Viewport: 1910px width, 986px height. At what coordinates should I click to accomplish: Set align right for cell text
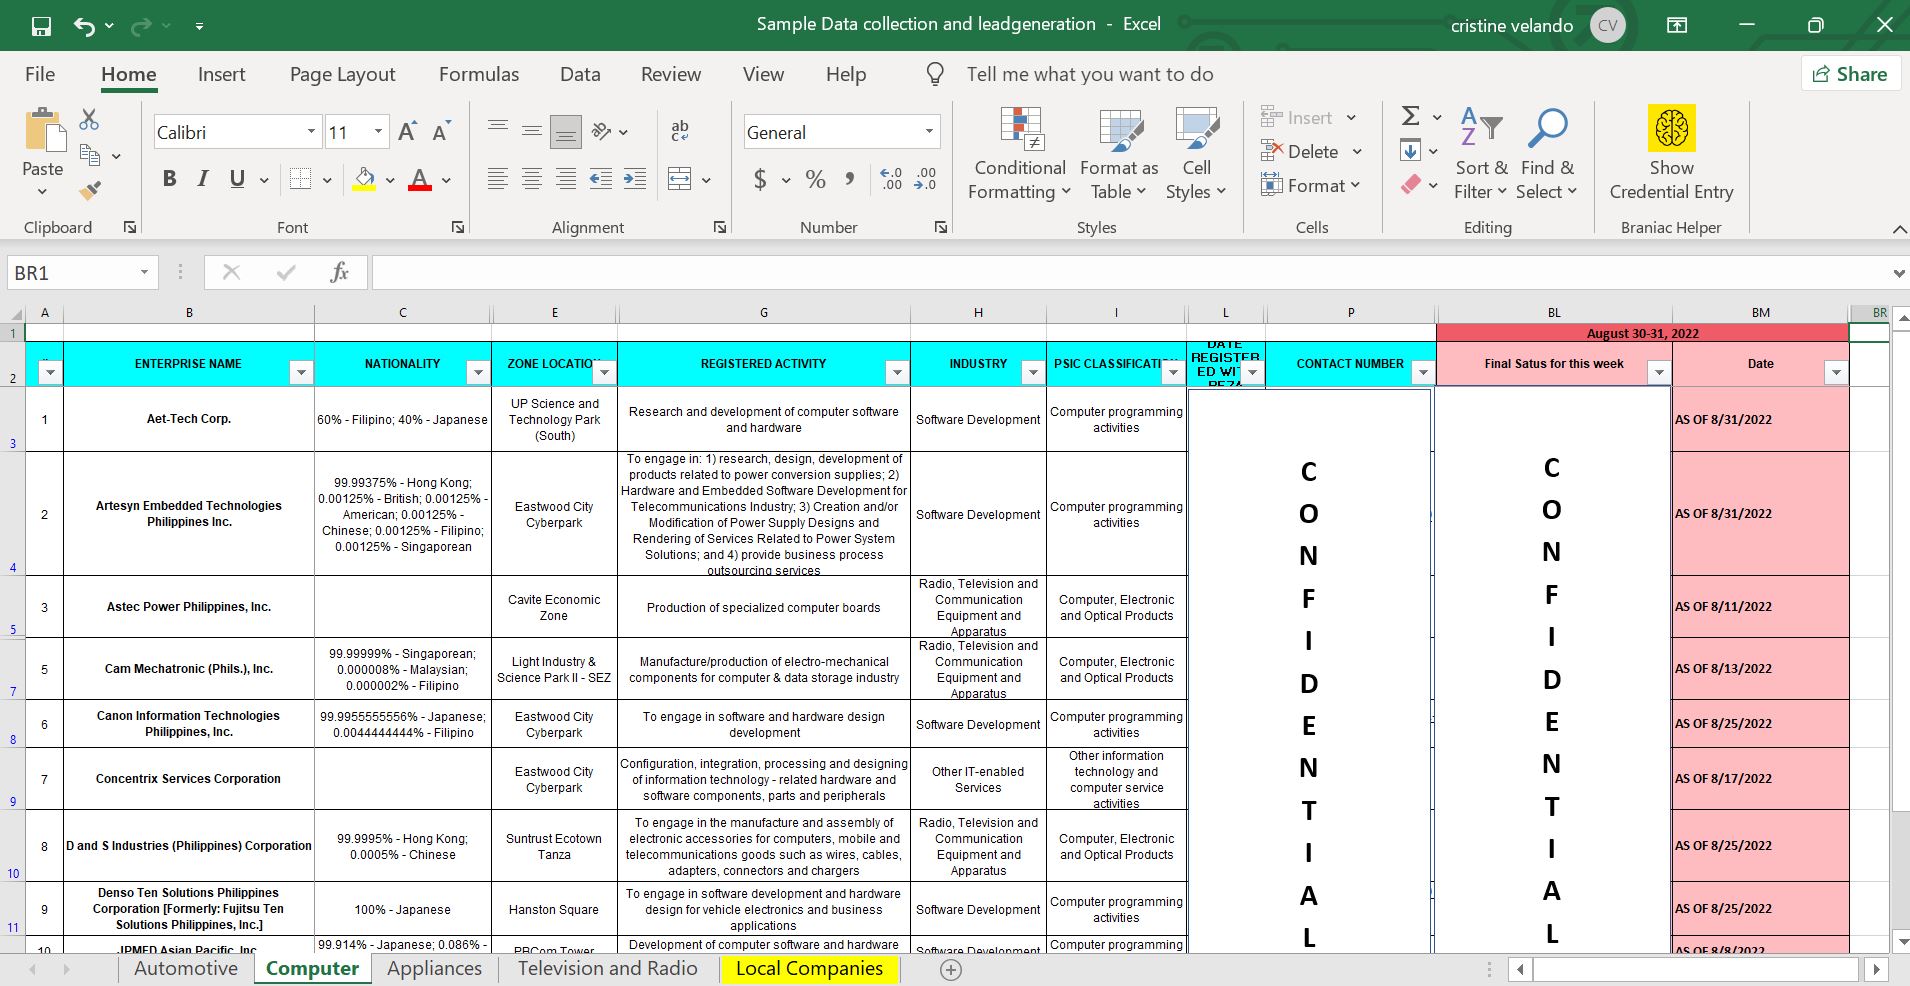(x=566, y=180)
